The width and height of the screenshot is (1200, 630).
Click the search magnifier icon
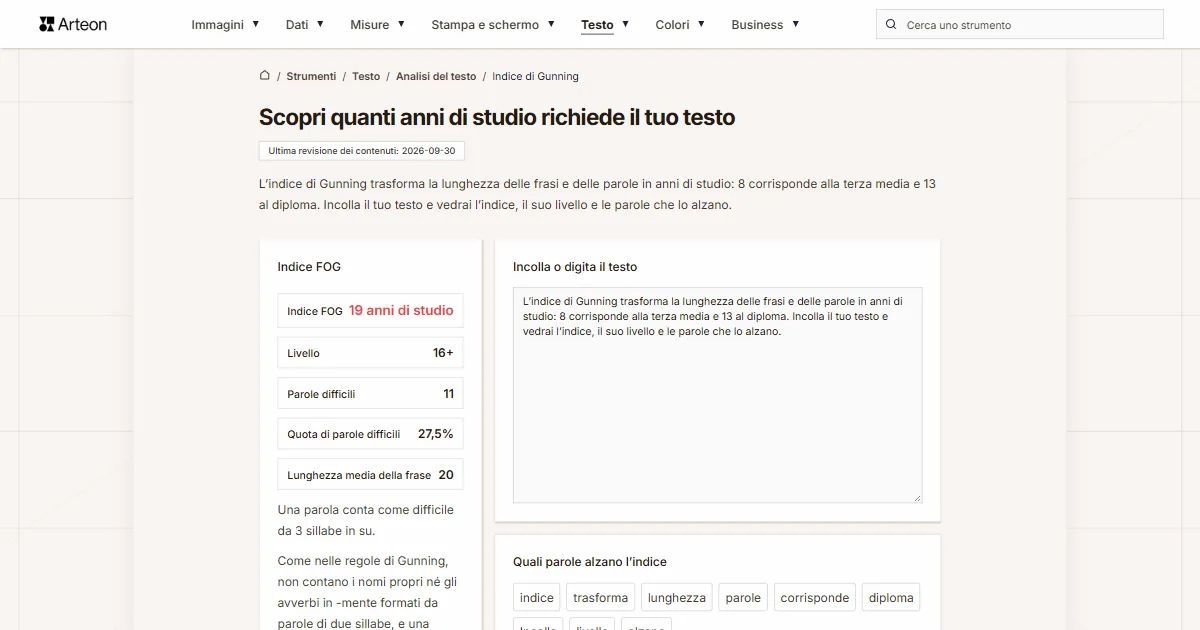tap(891, 24)
